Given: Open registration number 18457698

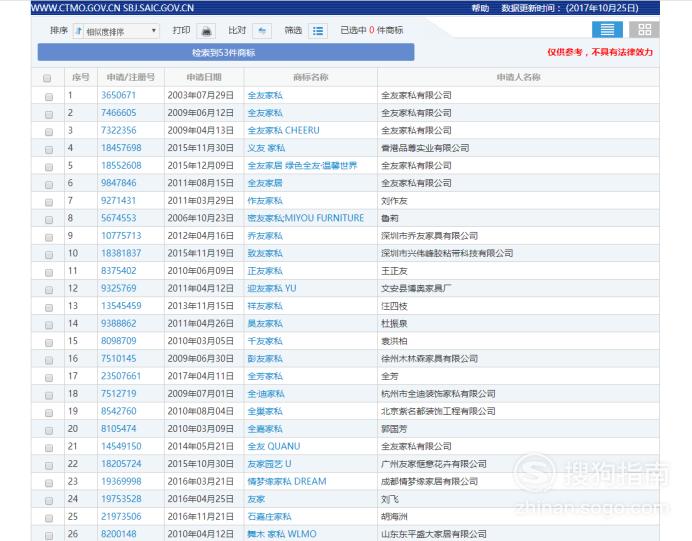Looking at the screenshot, I should tap(121, 148).
